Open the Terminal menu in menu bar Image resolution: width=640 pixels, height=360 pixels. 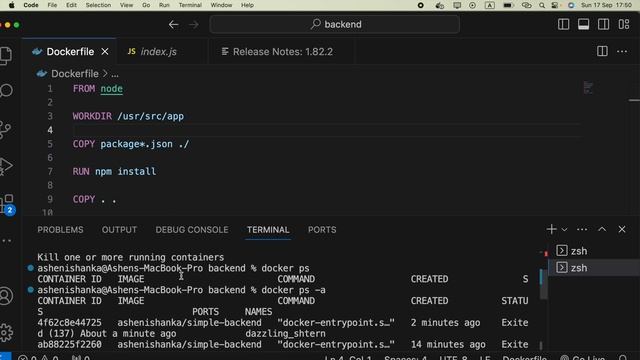coord(190,5)
